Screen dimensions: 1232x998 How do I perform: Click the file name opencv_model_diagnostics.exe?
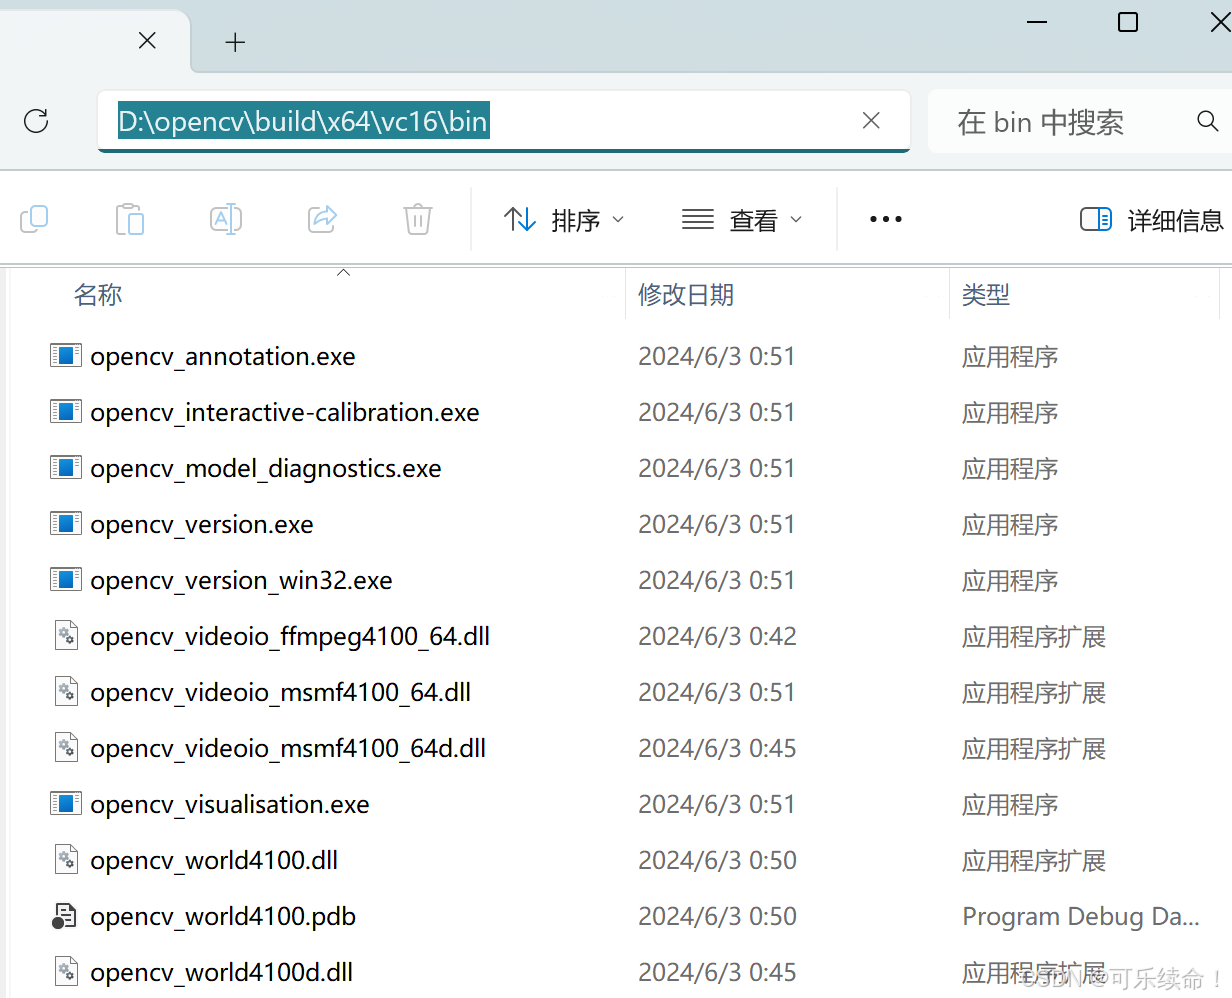(266, 469)
